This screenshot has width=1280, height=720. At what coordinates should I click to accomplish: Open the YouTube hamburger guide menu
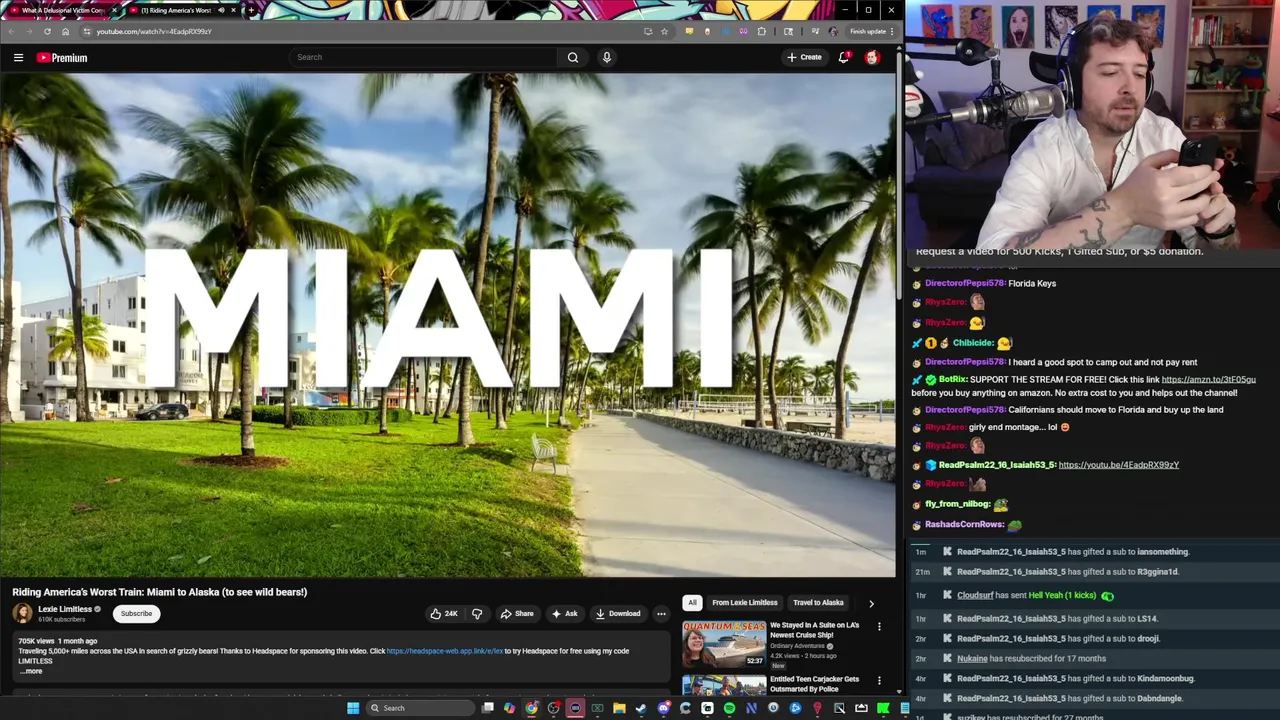[x=18, y=58]
